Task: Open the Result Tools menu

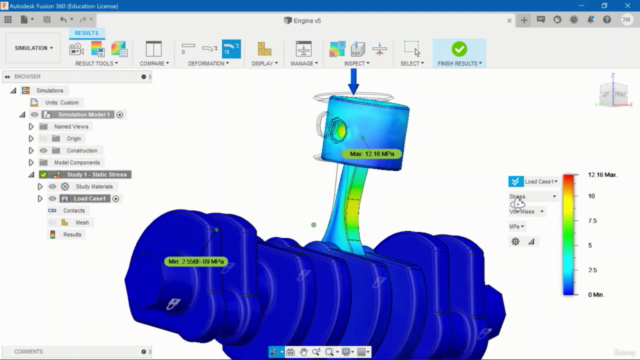Action: [x=97, y=64]
